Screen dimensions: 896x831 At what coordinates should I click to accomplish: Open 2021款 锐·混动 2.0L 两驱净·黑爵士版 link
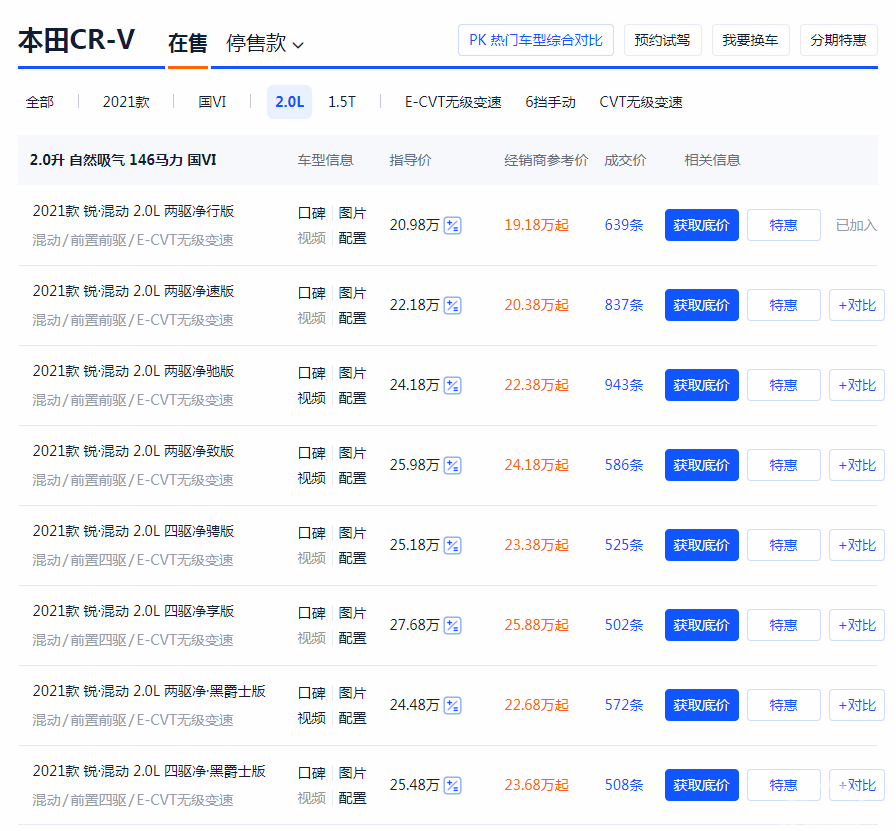pos(149,691)
